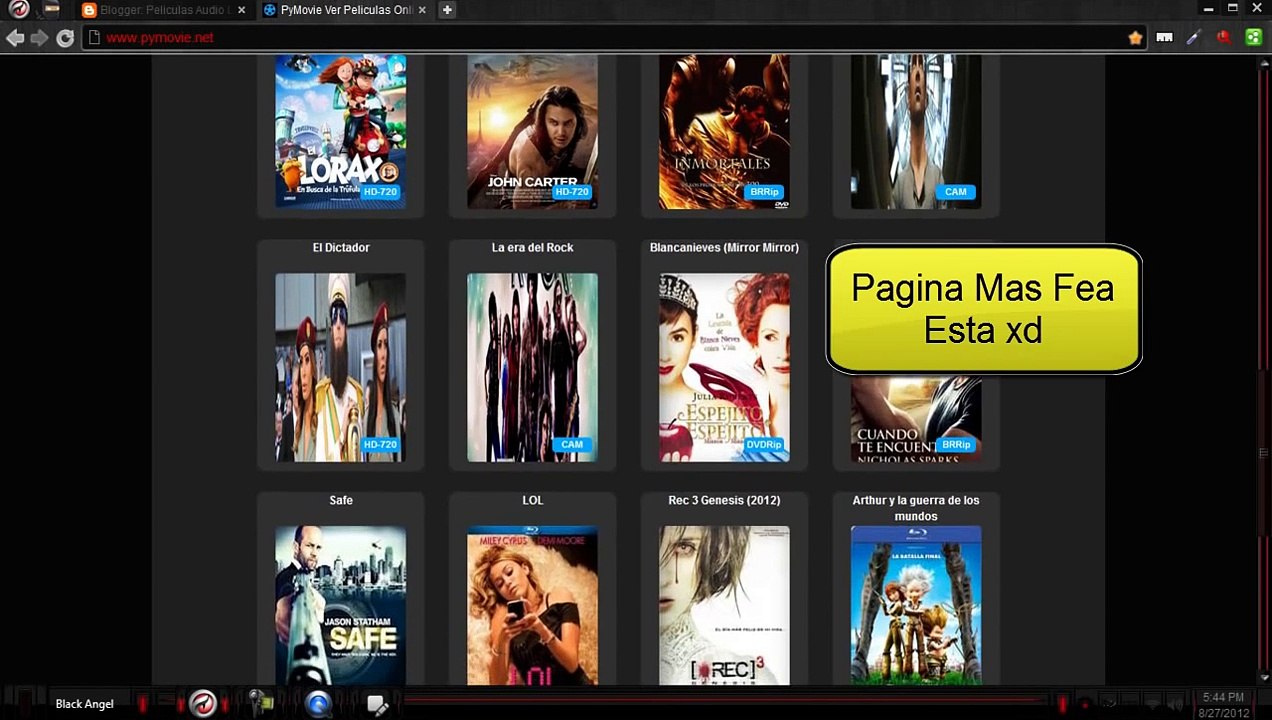Click the dark rectangular extension icon beside the star
The width and height of the screenshot is (1272, 720).
[x=1164, y=38]
